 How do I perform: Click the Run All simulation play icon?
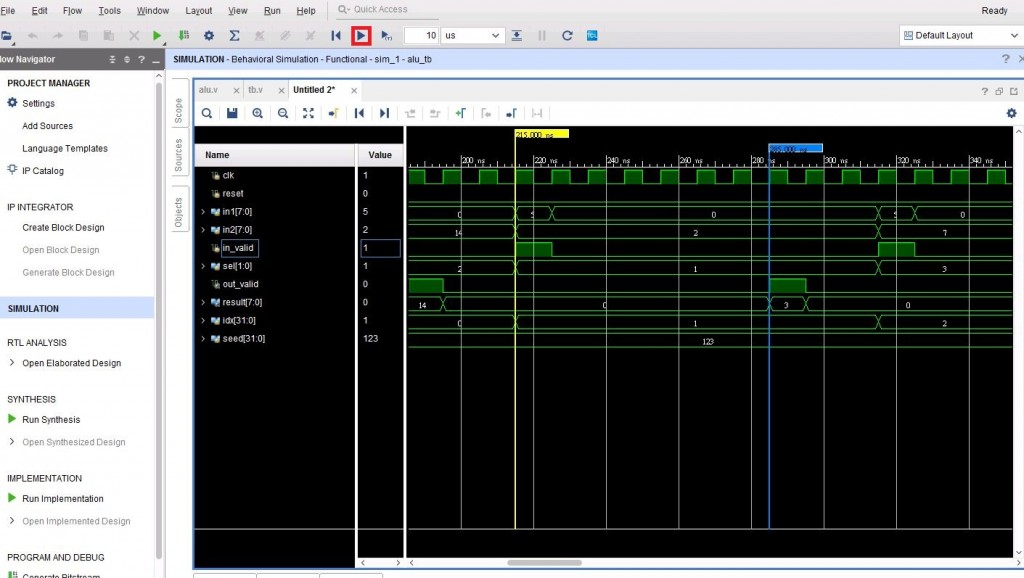pyautogui.click(x=361, y=35)
